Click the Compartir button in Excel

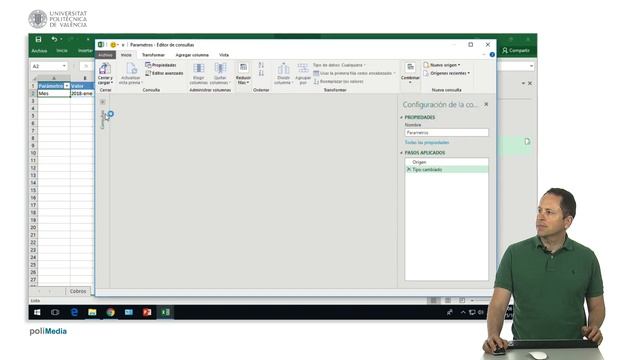point(516,50)
